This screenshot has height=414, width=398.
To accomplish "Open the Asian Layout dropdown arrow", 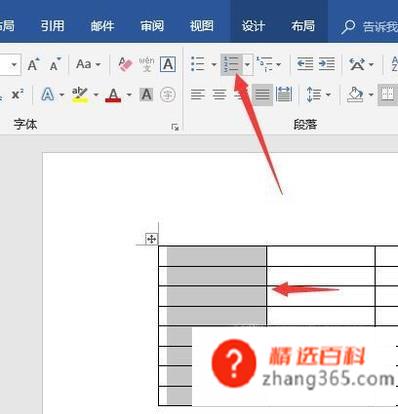I will pos(371,64).
